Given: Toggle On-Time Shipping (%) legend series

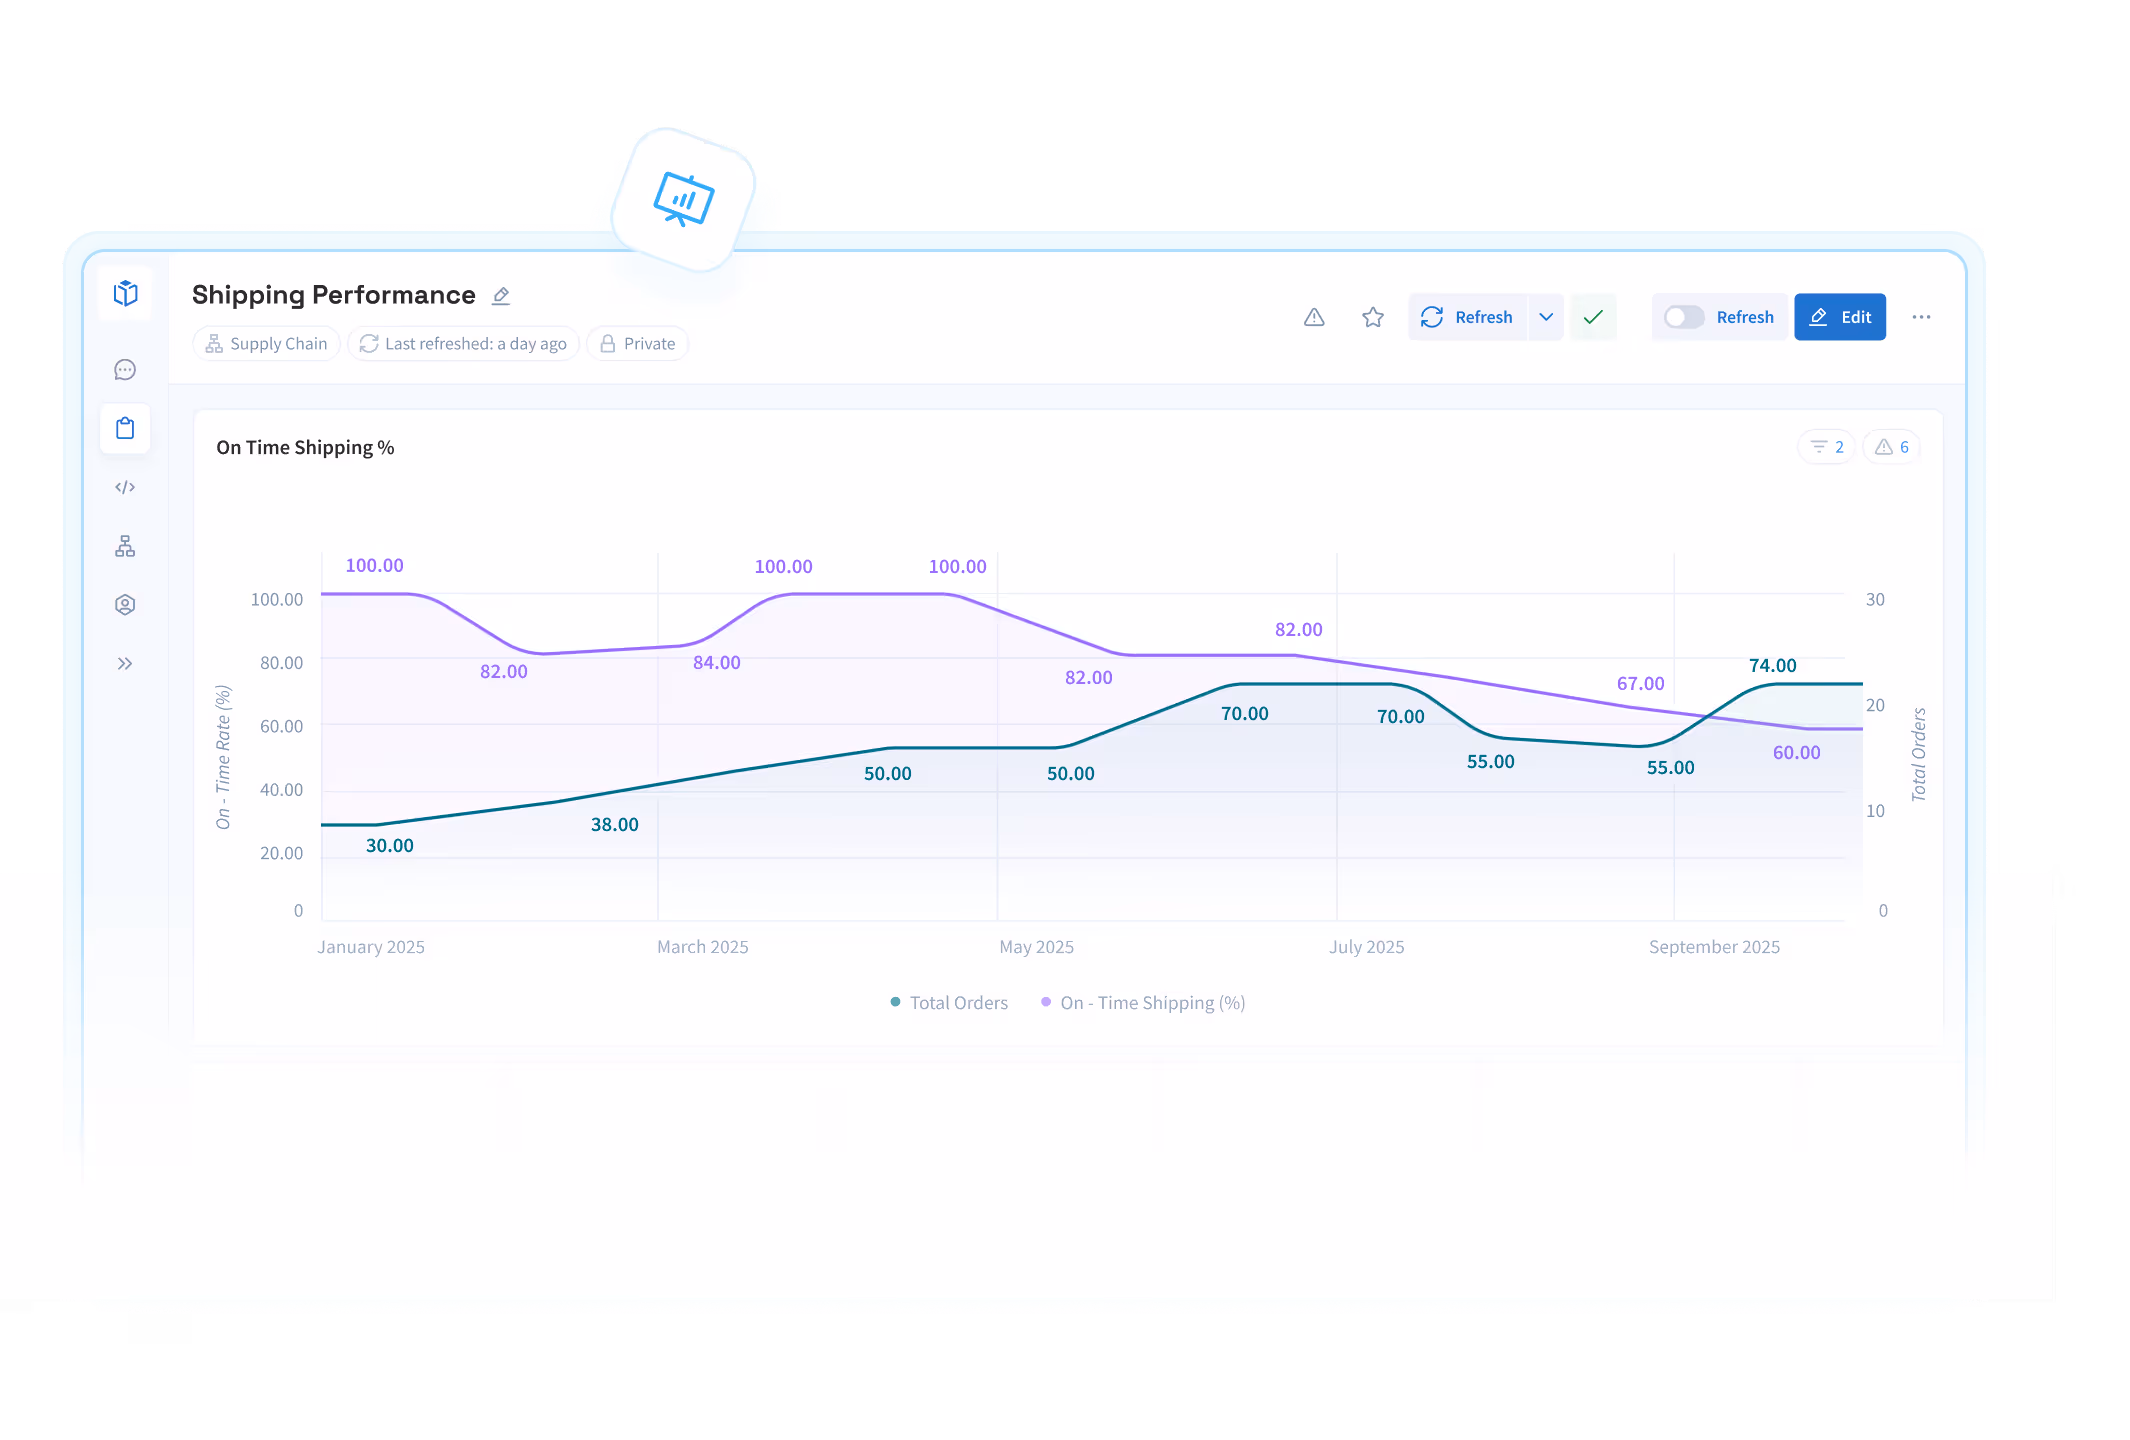Looking at the screenshot, I should coord(1143,1003).
